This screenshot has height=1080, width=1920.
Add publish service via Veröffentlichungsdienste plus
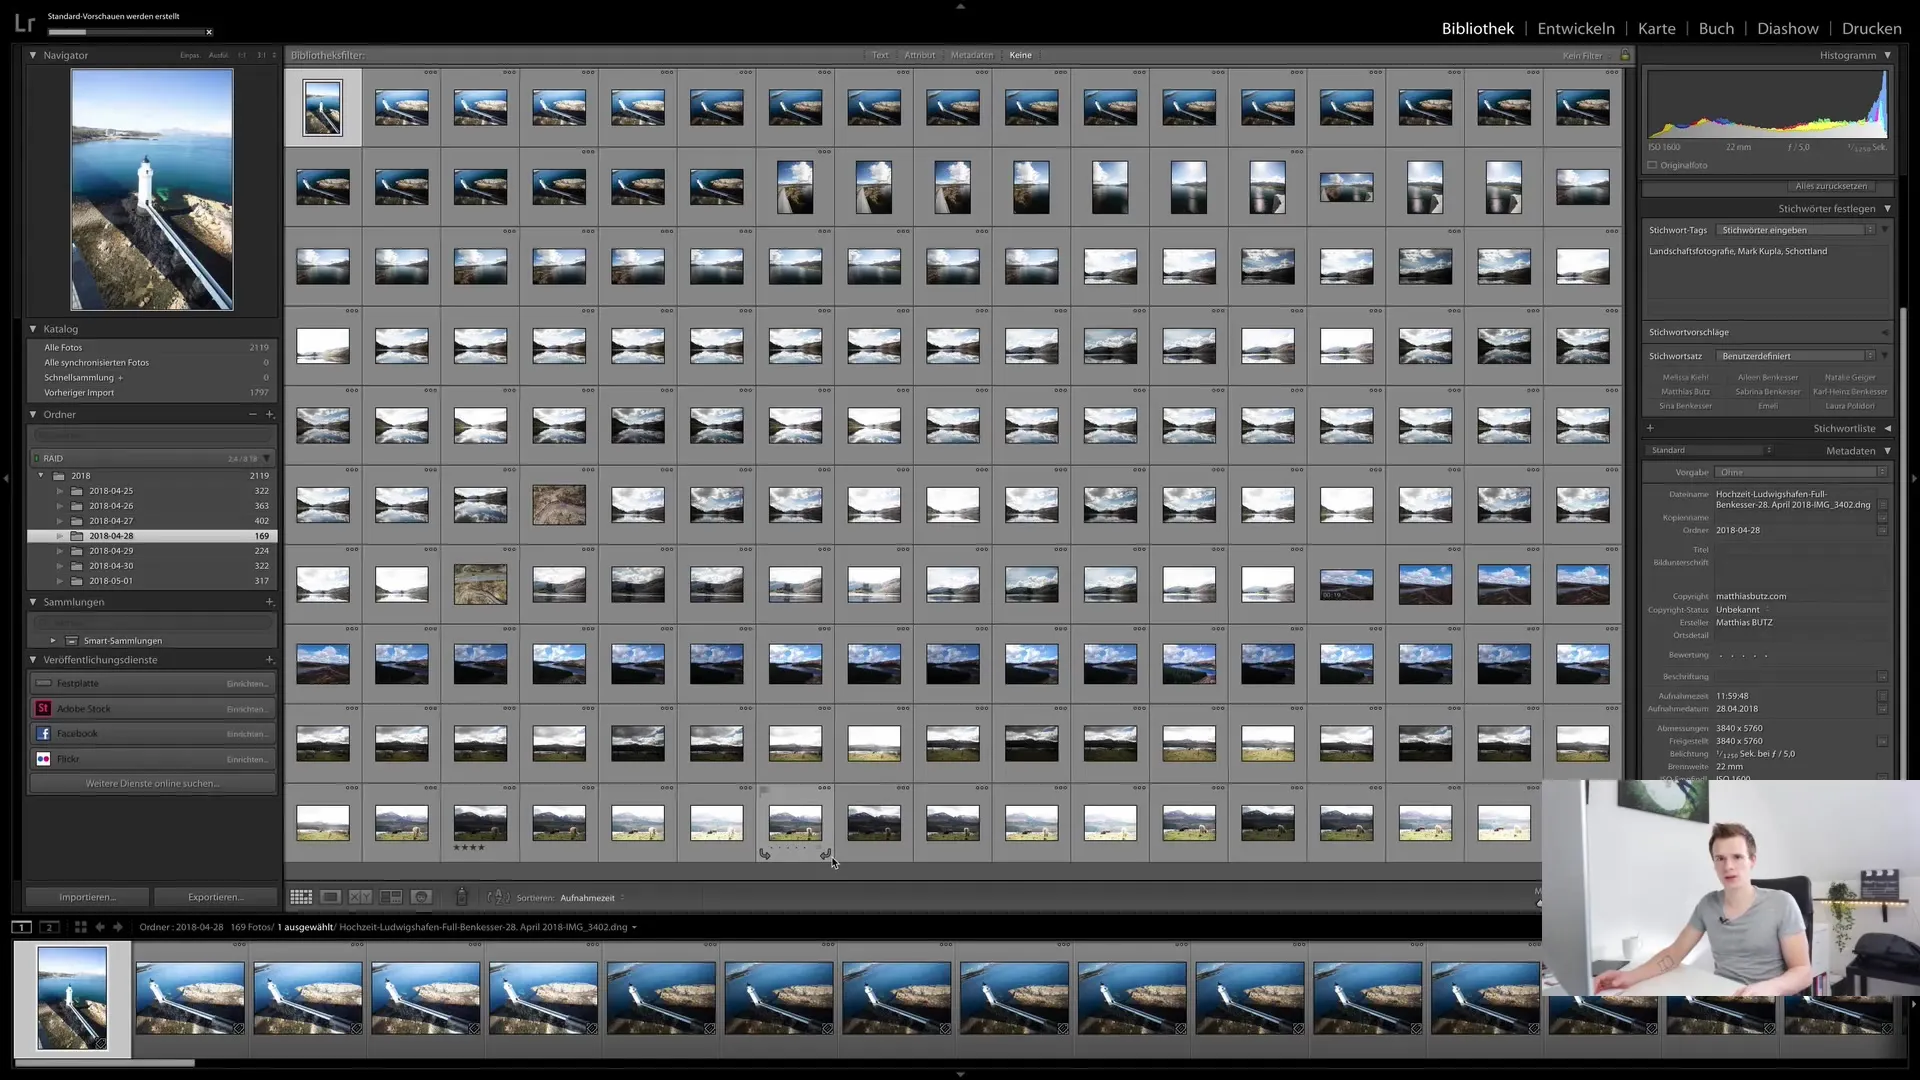click(269, 660)
